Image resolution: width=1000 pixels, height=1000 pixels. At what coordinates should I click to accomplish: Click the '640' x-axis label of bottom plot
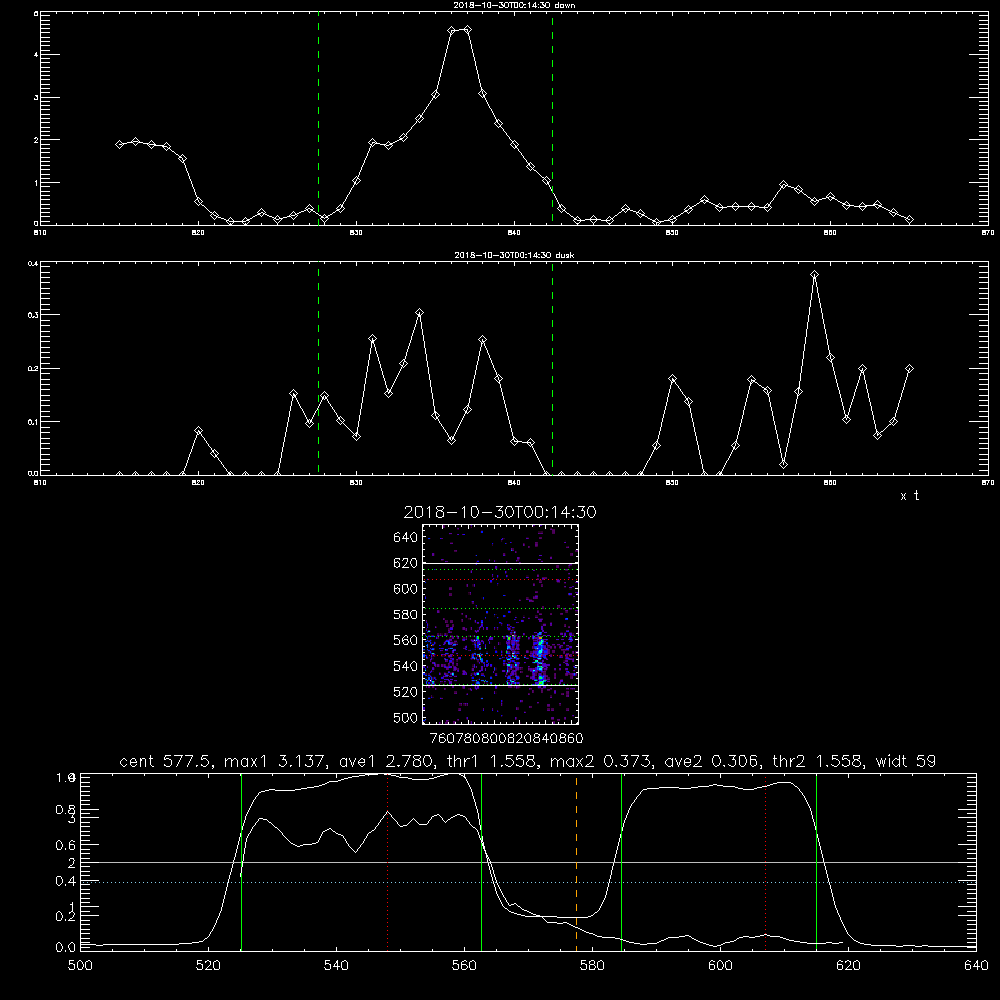[x=976, y=966]
